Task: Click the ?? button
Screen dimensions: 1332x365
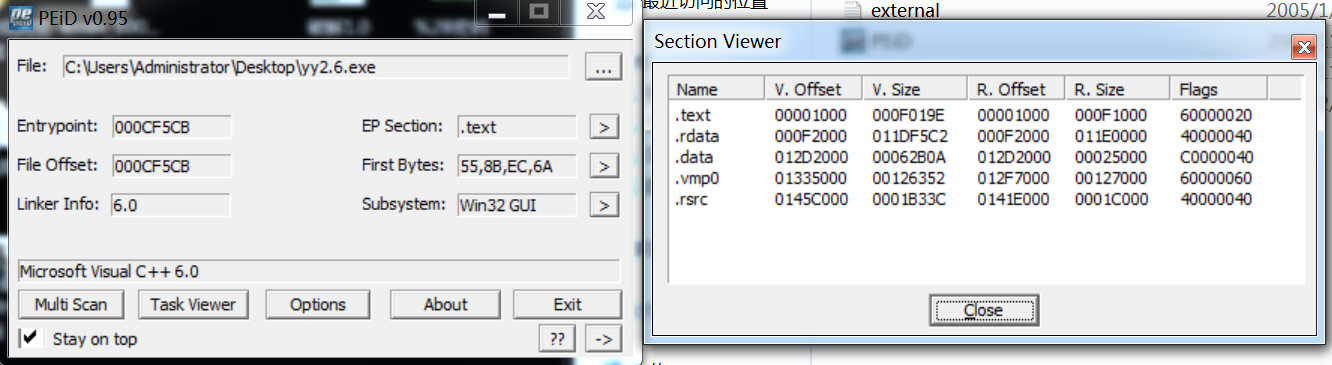Action: (556, 339)
